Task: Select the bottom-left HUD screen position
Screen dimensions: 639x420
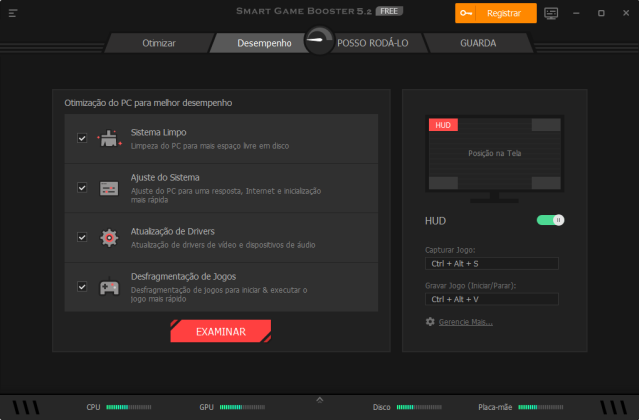Action: coord(443,183)
